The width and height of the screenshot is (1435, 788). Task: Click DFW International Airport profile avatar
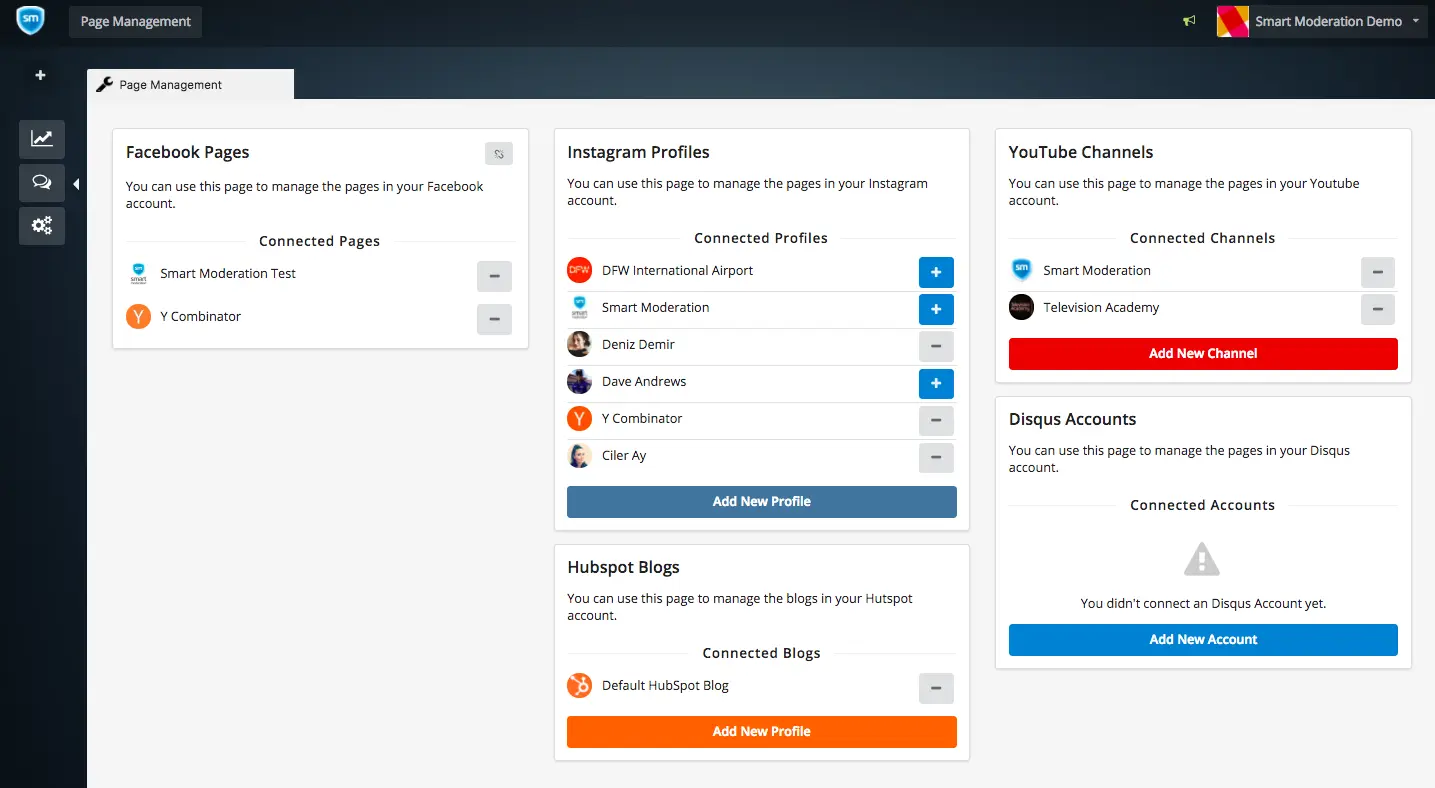point(580,270)
